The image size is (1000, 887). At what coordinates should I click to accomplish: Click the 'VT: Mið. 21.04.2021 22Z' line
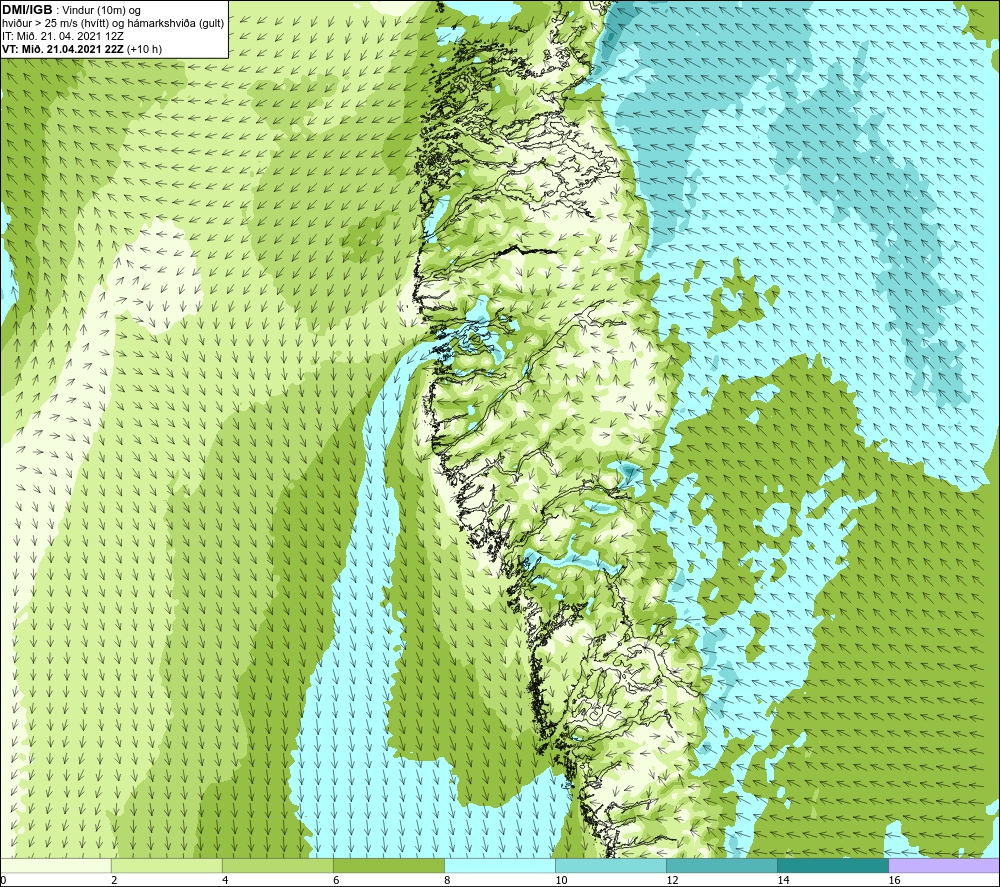[63, 49]
